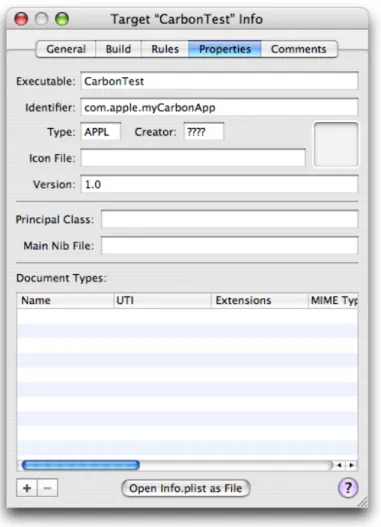
Task: Select the Rules tab
Action: click(165, 49)
